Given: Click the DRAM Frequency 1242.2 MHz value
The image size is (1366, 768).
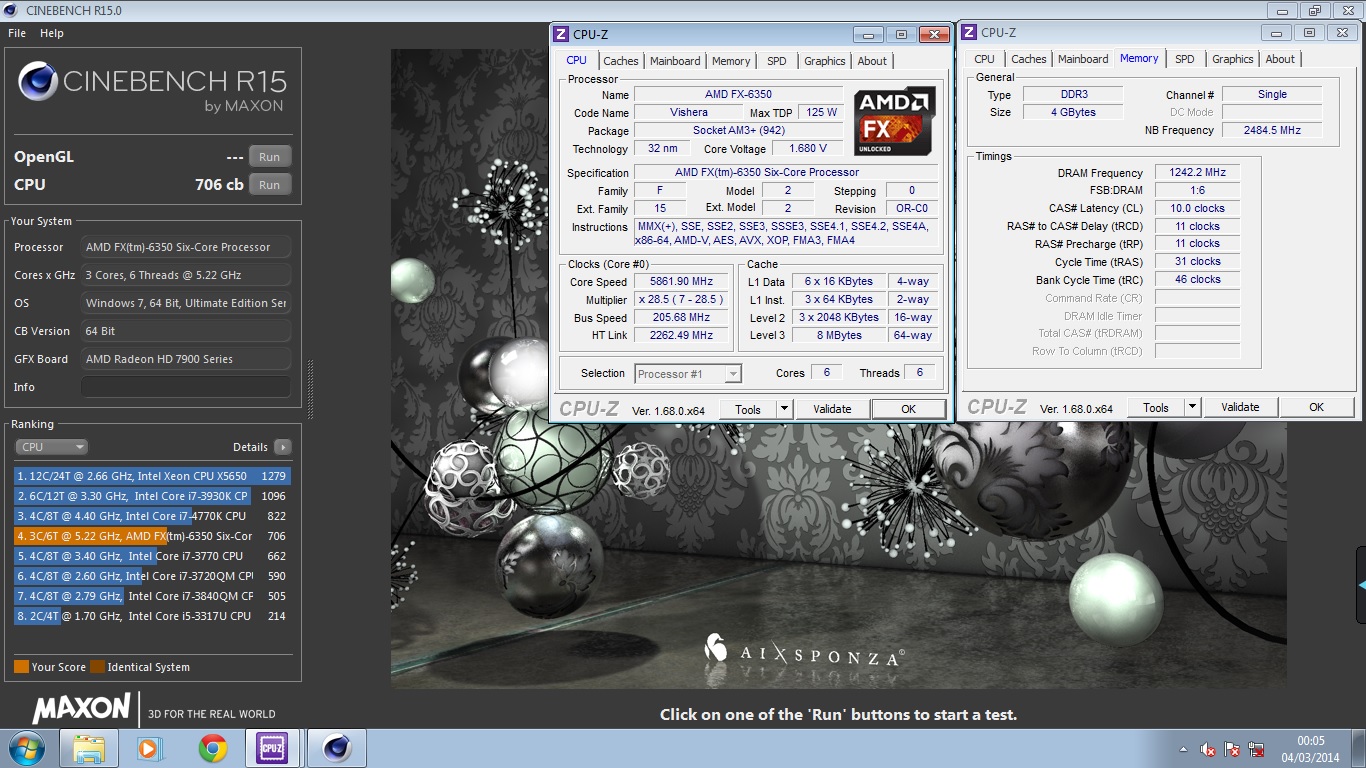Looking at the screenshot, I should click(x=1197, y=173).
